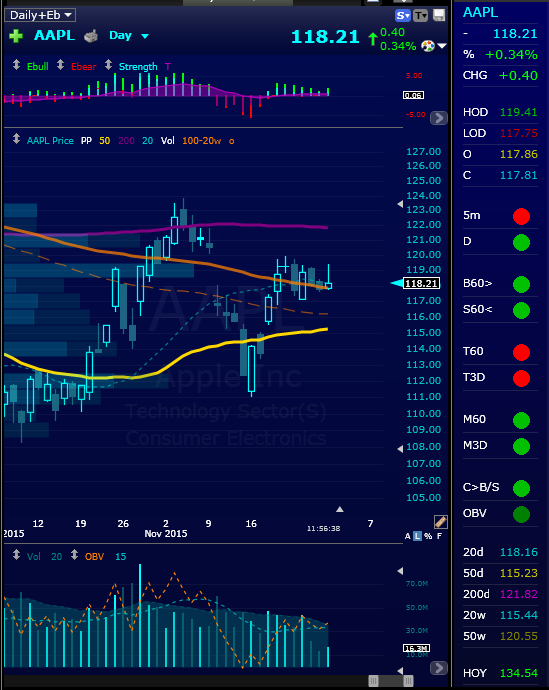This screenshot has height=690, width=549.
Task: Click the reorder arrows beside Ebear
Action: 61,65
